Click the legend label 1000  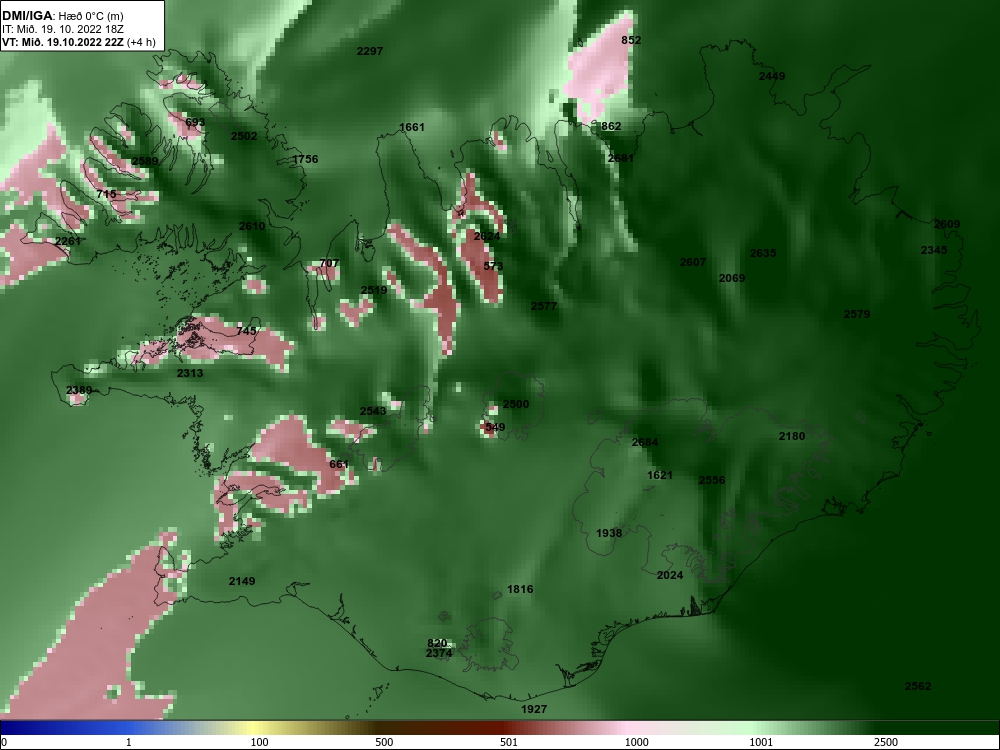637,742
